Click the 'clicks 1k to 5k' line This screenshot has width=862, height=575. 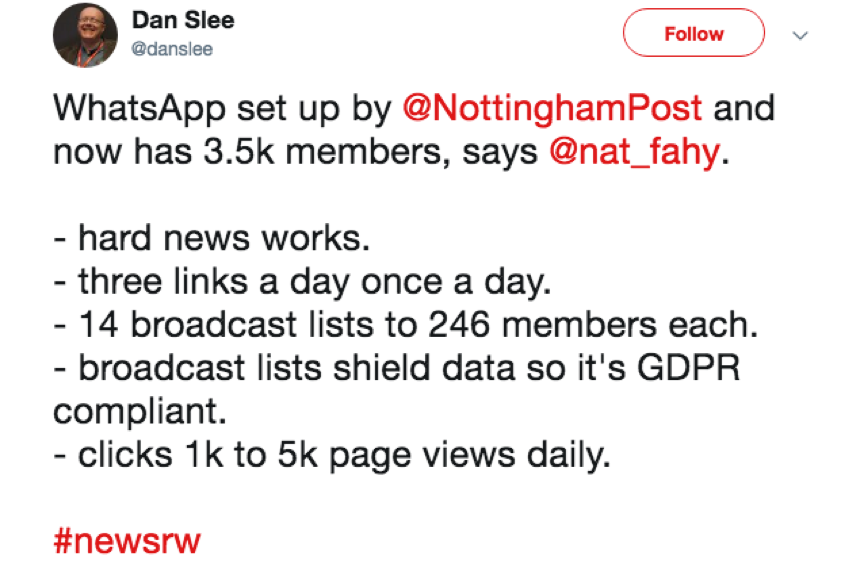click(x=332, y=456)
